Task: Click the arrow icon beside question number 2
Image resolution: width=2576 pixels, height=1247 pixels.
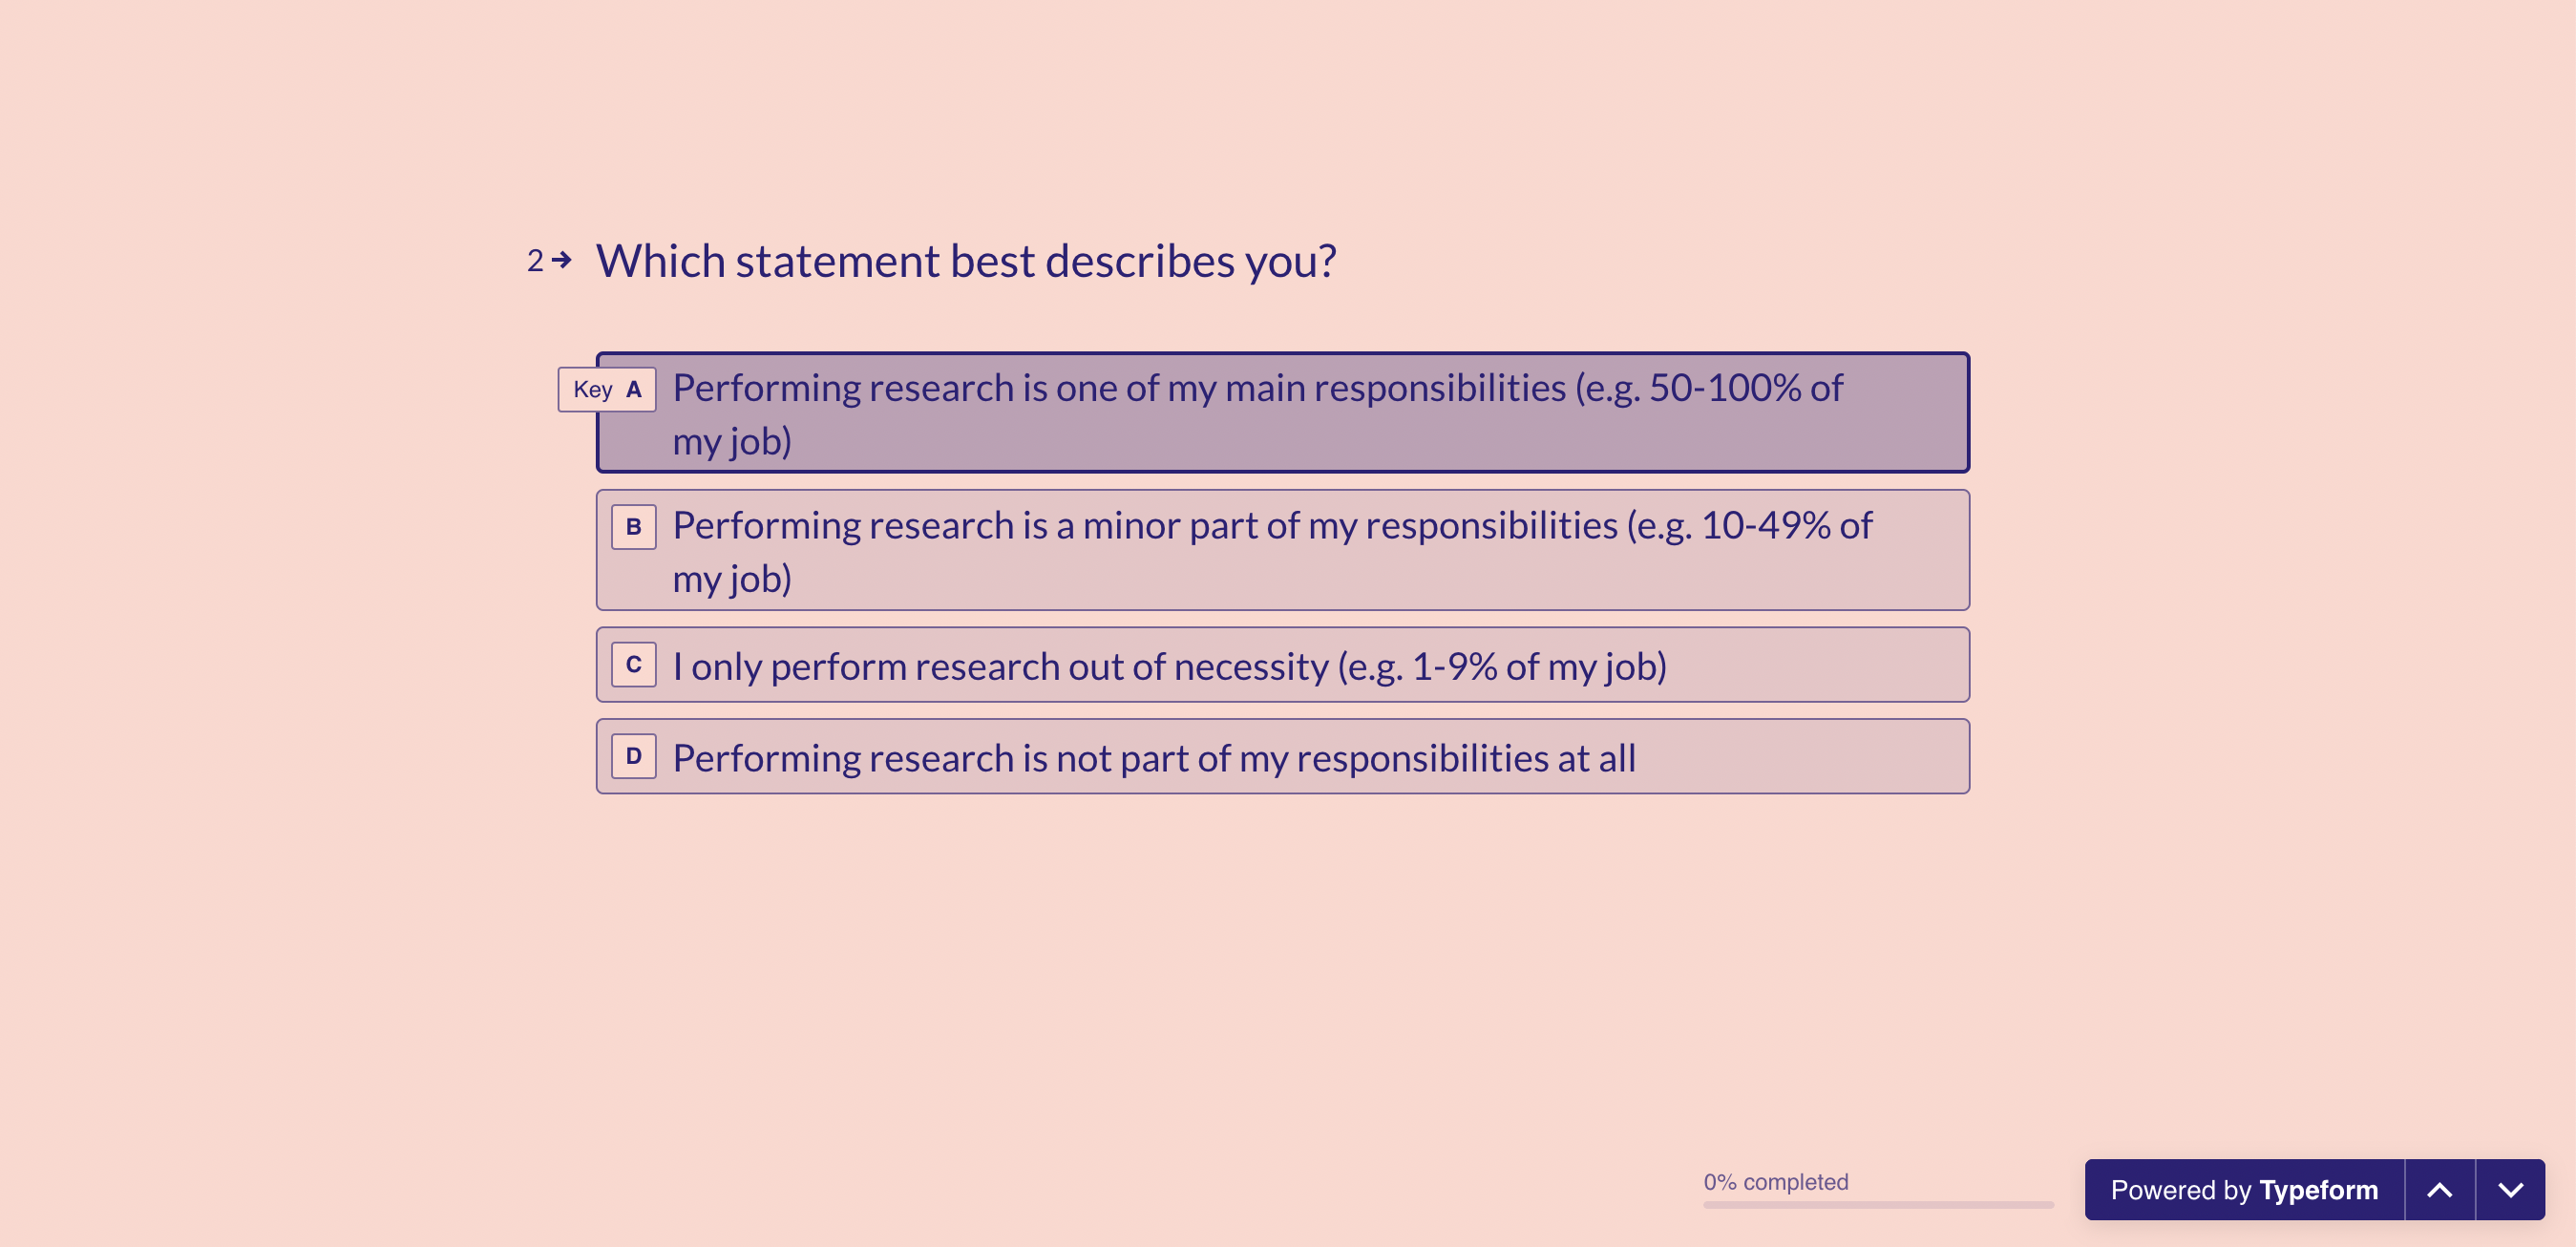Action: pos(562,260)
